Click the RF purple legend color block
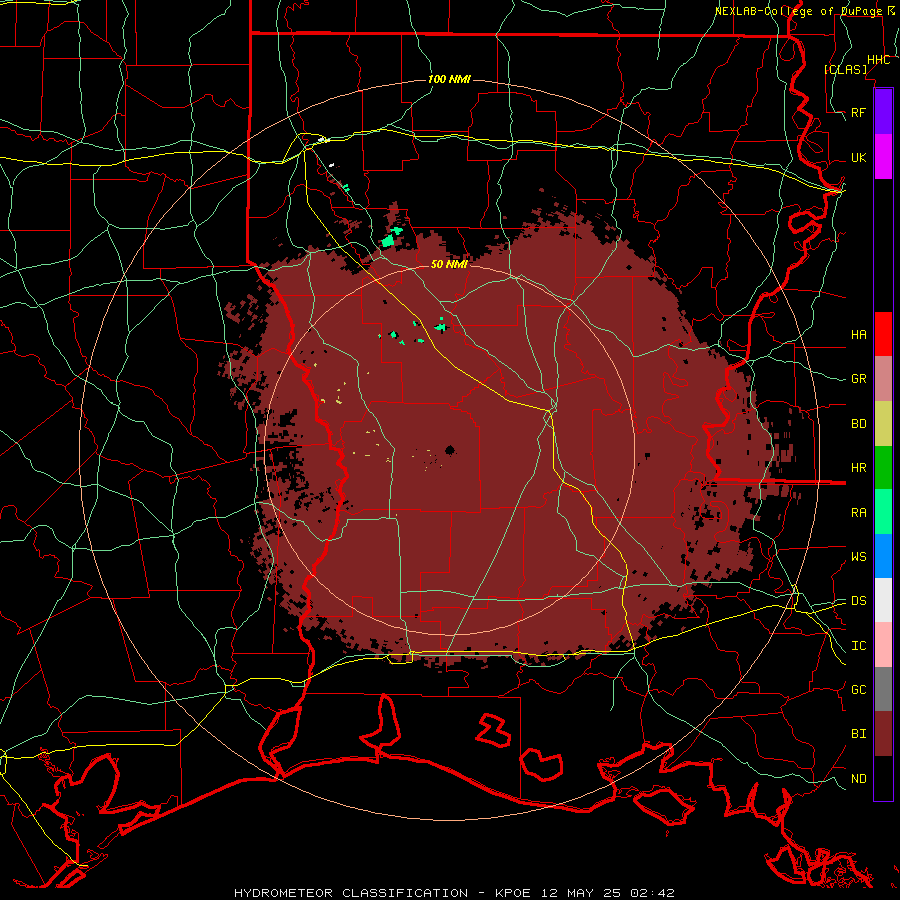The width and height of the screenshot is (900, 900). point(883,112)
